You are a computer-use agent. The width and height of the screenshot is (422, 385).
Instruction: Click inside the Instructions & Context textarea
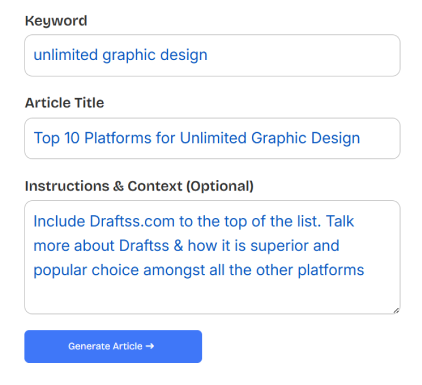pyautogui.click(x=212, y=257)
